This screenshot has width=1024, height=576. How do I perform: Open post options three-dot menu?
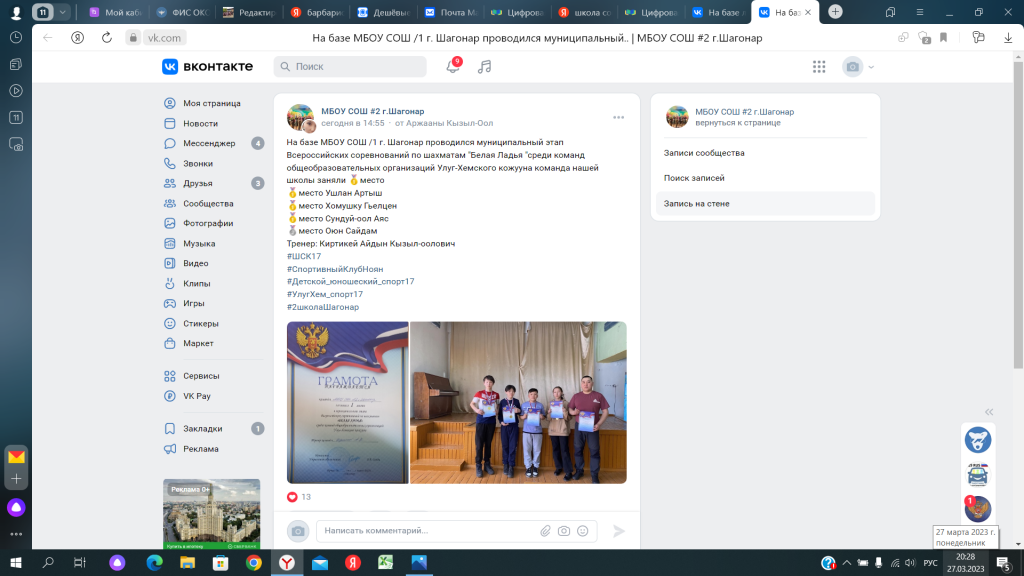tap(618, 117)
